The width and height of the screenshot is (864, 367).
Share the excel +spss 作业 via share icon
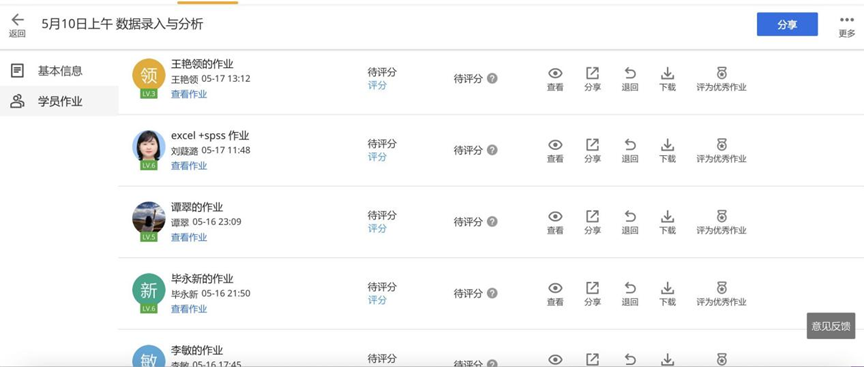(x=592, y=151)
